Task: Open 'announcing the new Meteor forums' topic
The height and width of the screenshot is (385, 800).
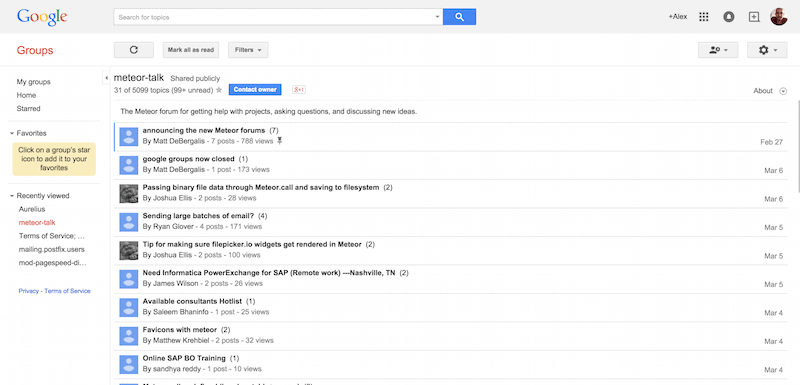Action: pos(204,131)
